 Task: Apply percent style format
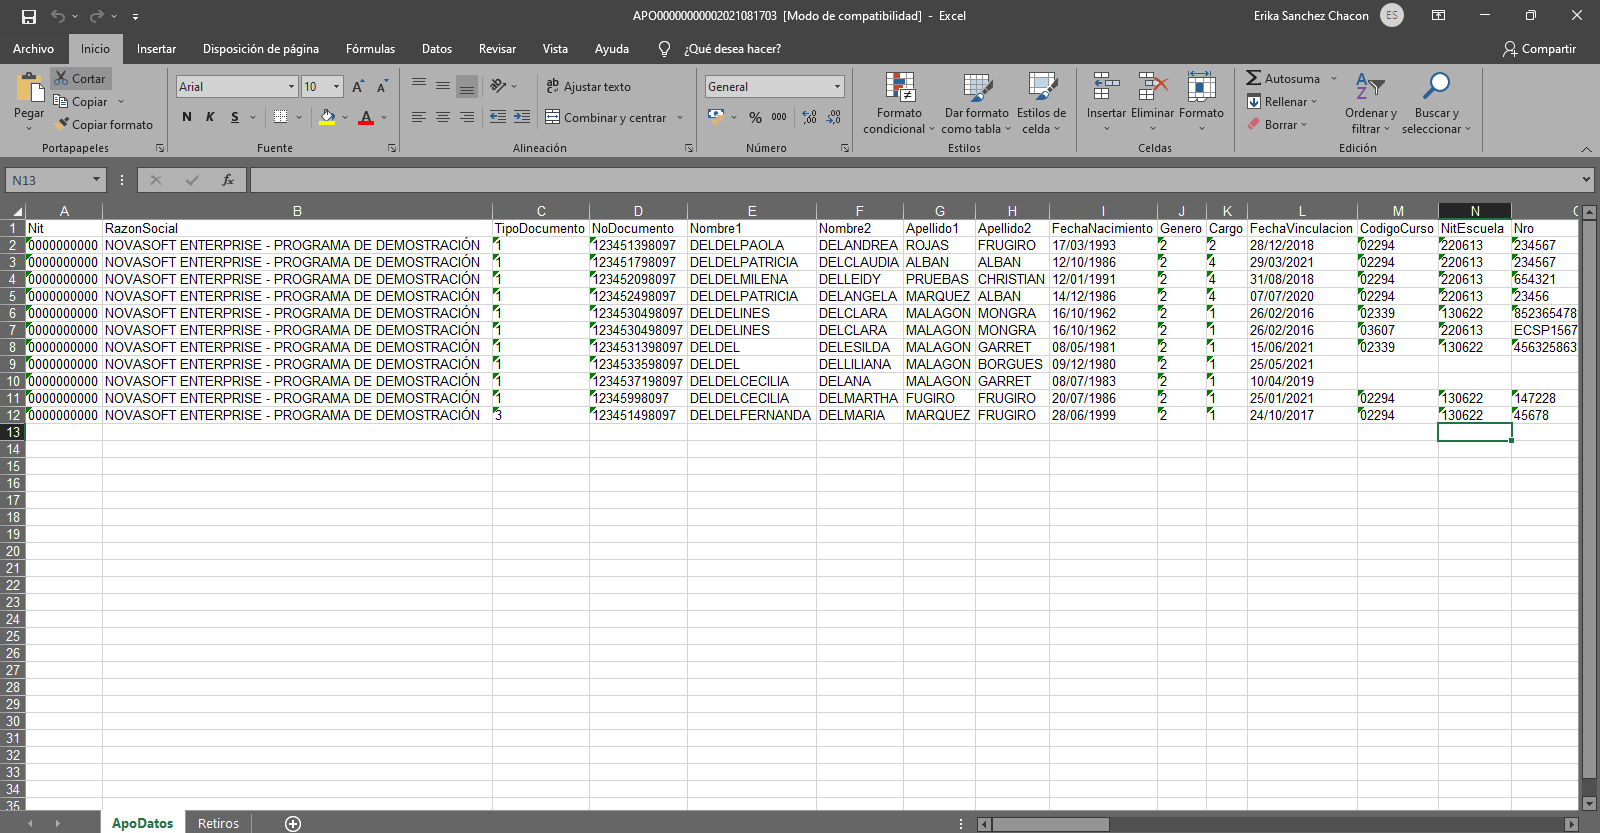(x=755, y=117)
